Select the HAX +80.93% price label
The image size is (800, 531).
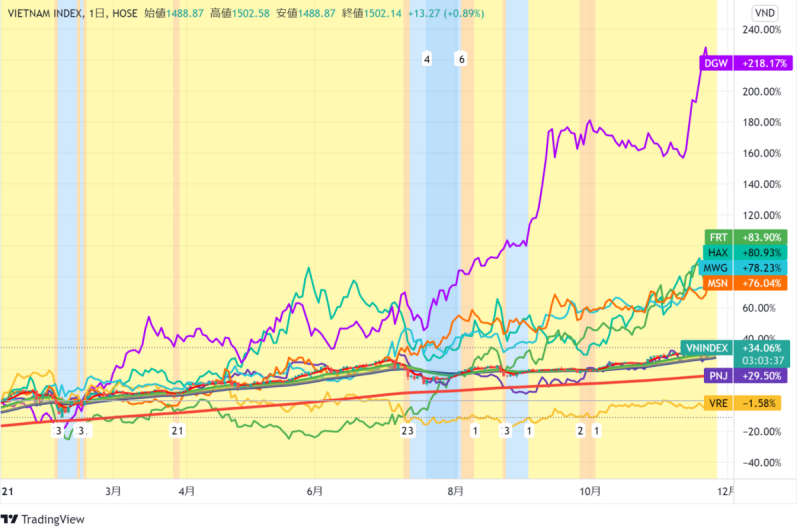[745, 252]
